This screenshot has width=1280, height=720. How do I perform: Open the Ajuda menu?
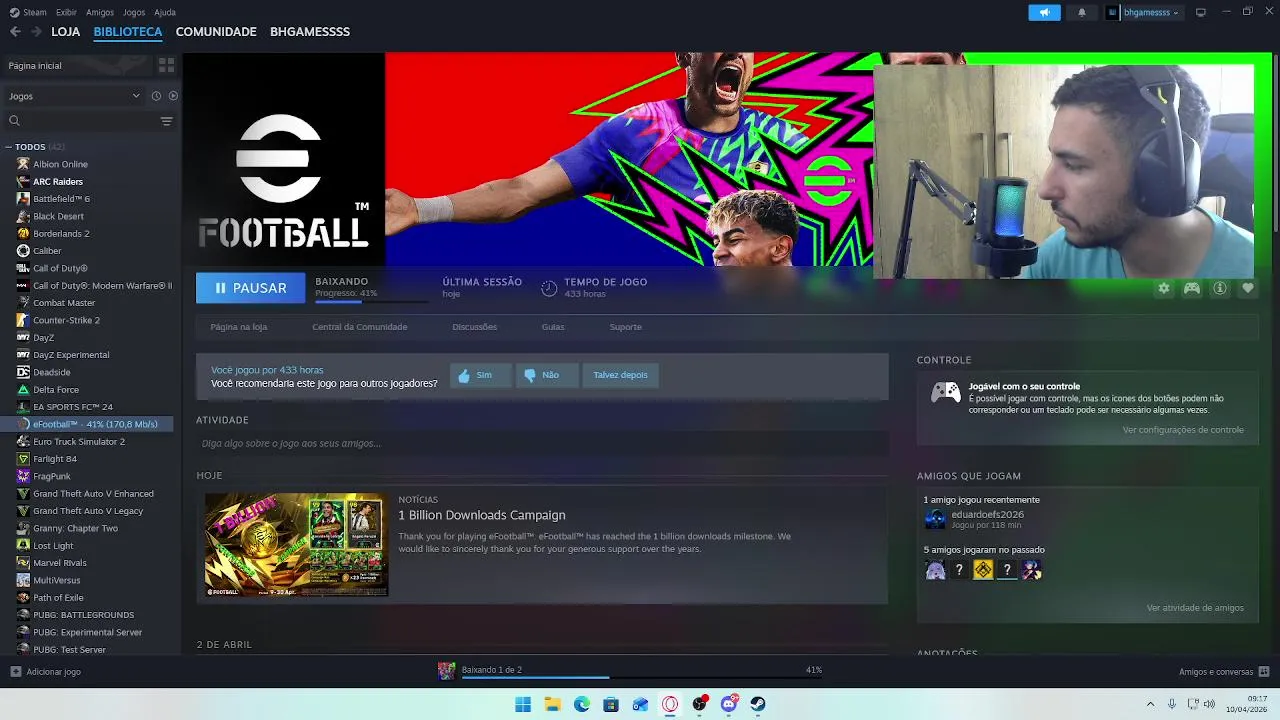(165, 12)
